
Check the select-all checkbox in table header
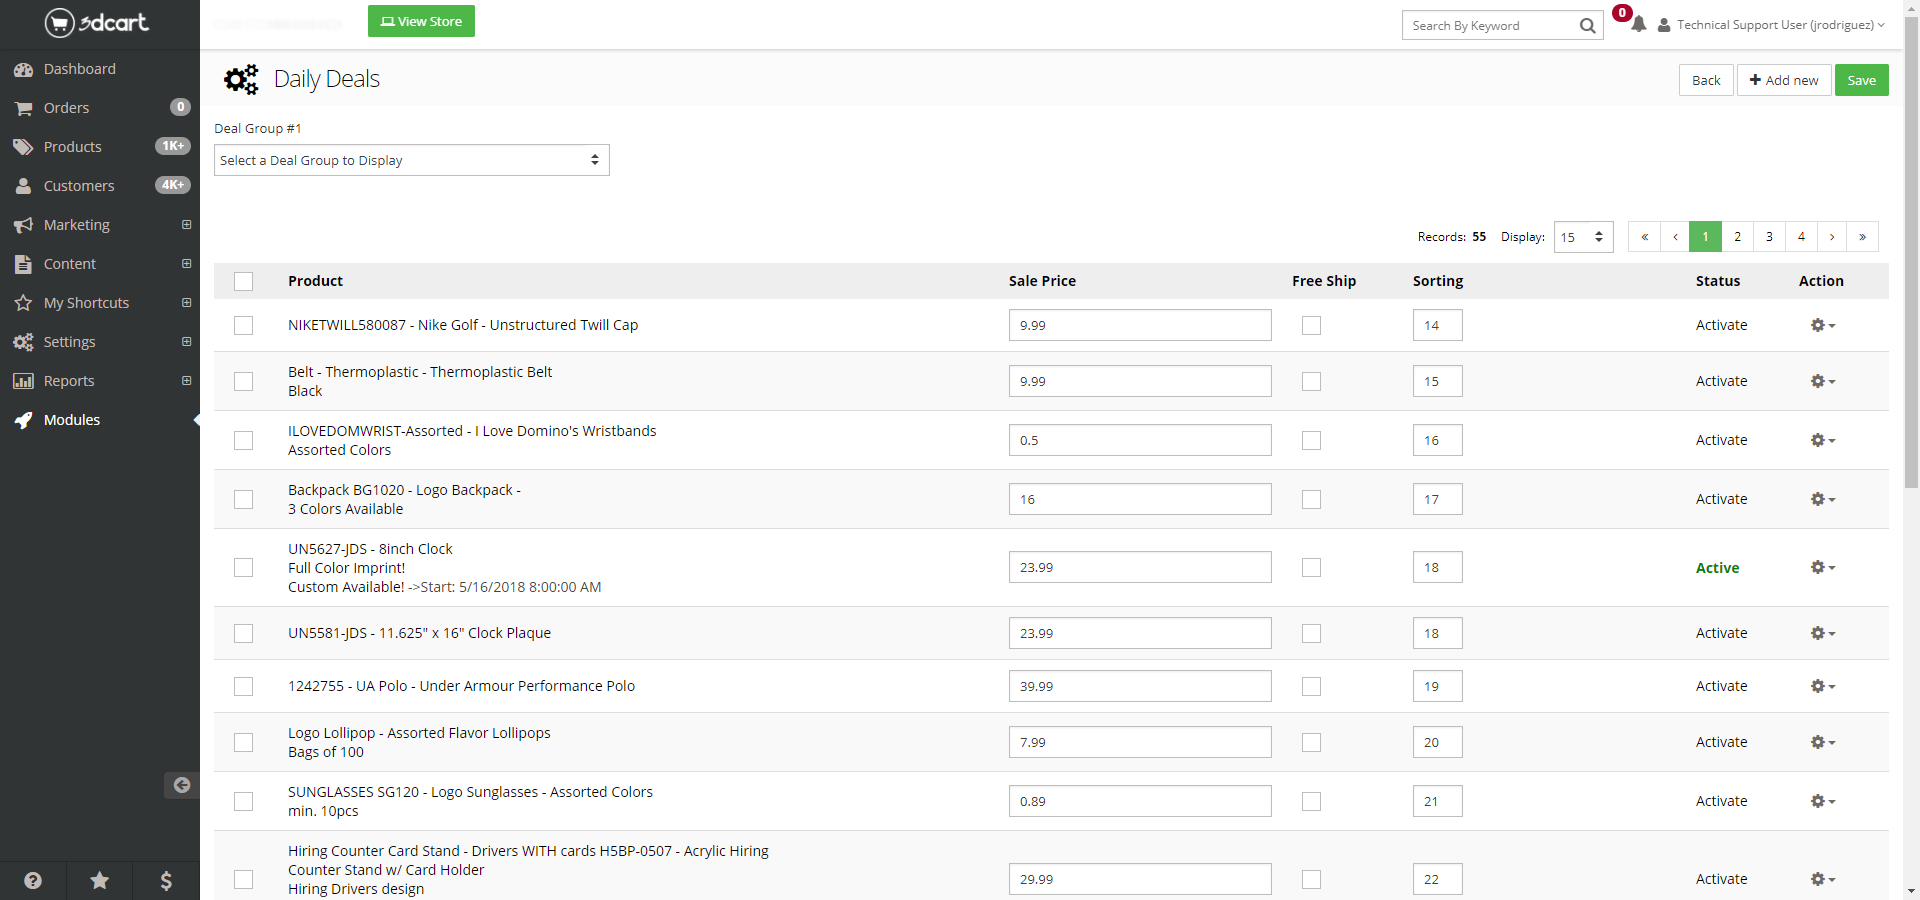pyautogui.click(x=243, y=281)
